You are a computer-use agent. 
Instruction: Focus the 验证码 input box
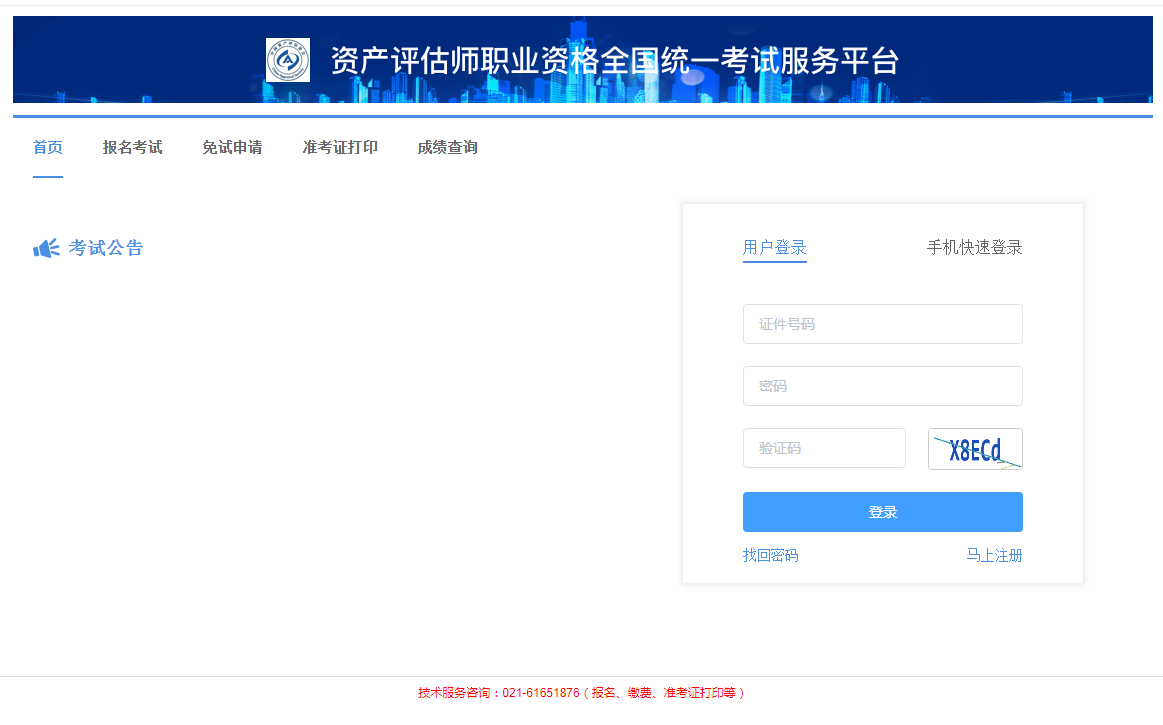824,448
